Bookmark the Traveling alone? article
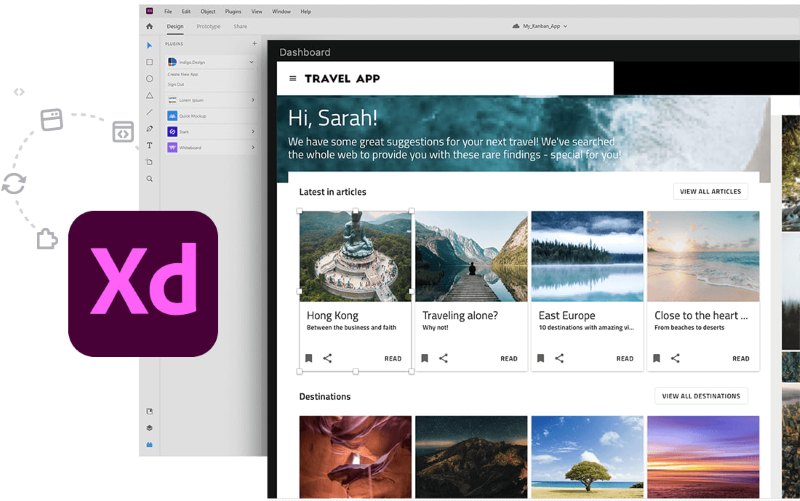Screen dimensions: 800x501 pos(424,358)
